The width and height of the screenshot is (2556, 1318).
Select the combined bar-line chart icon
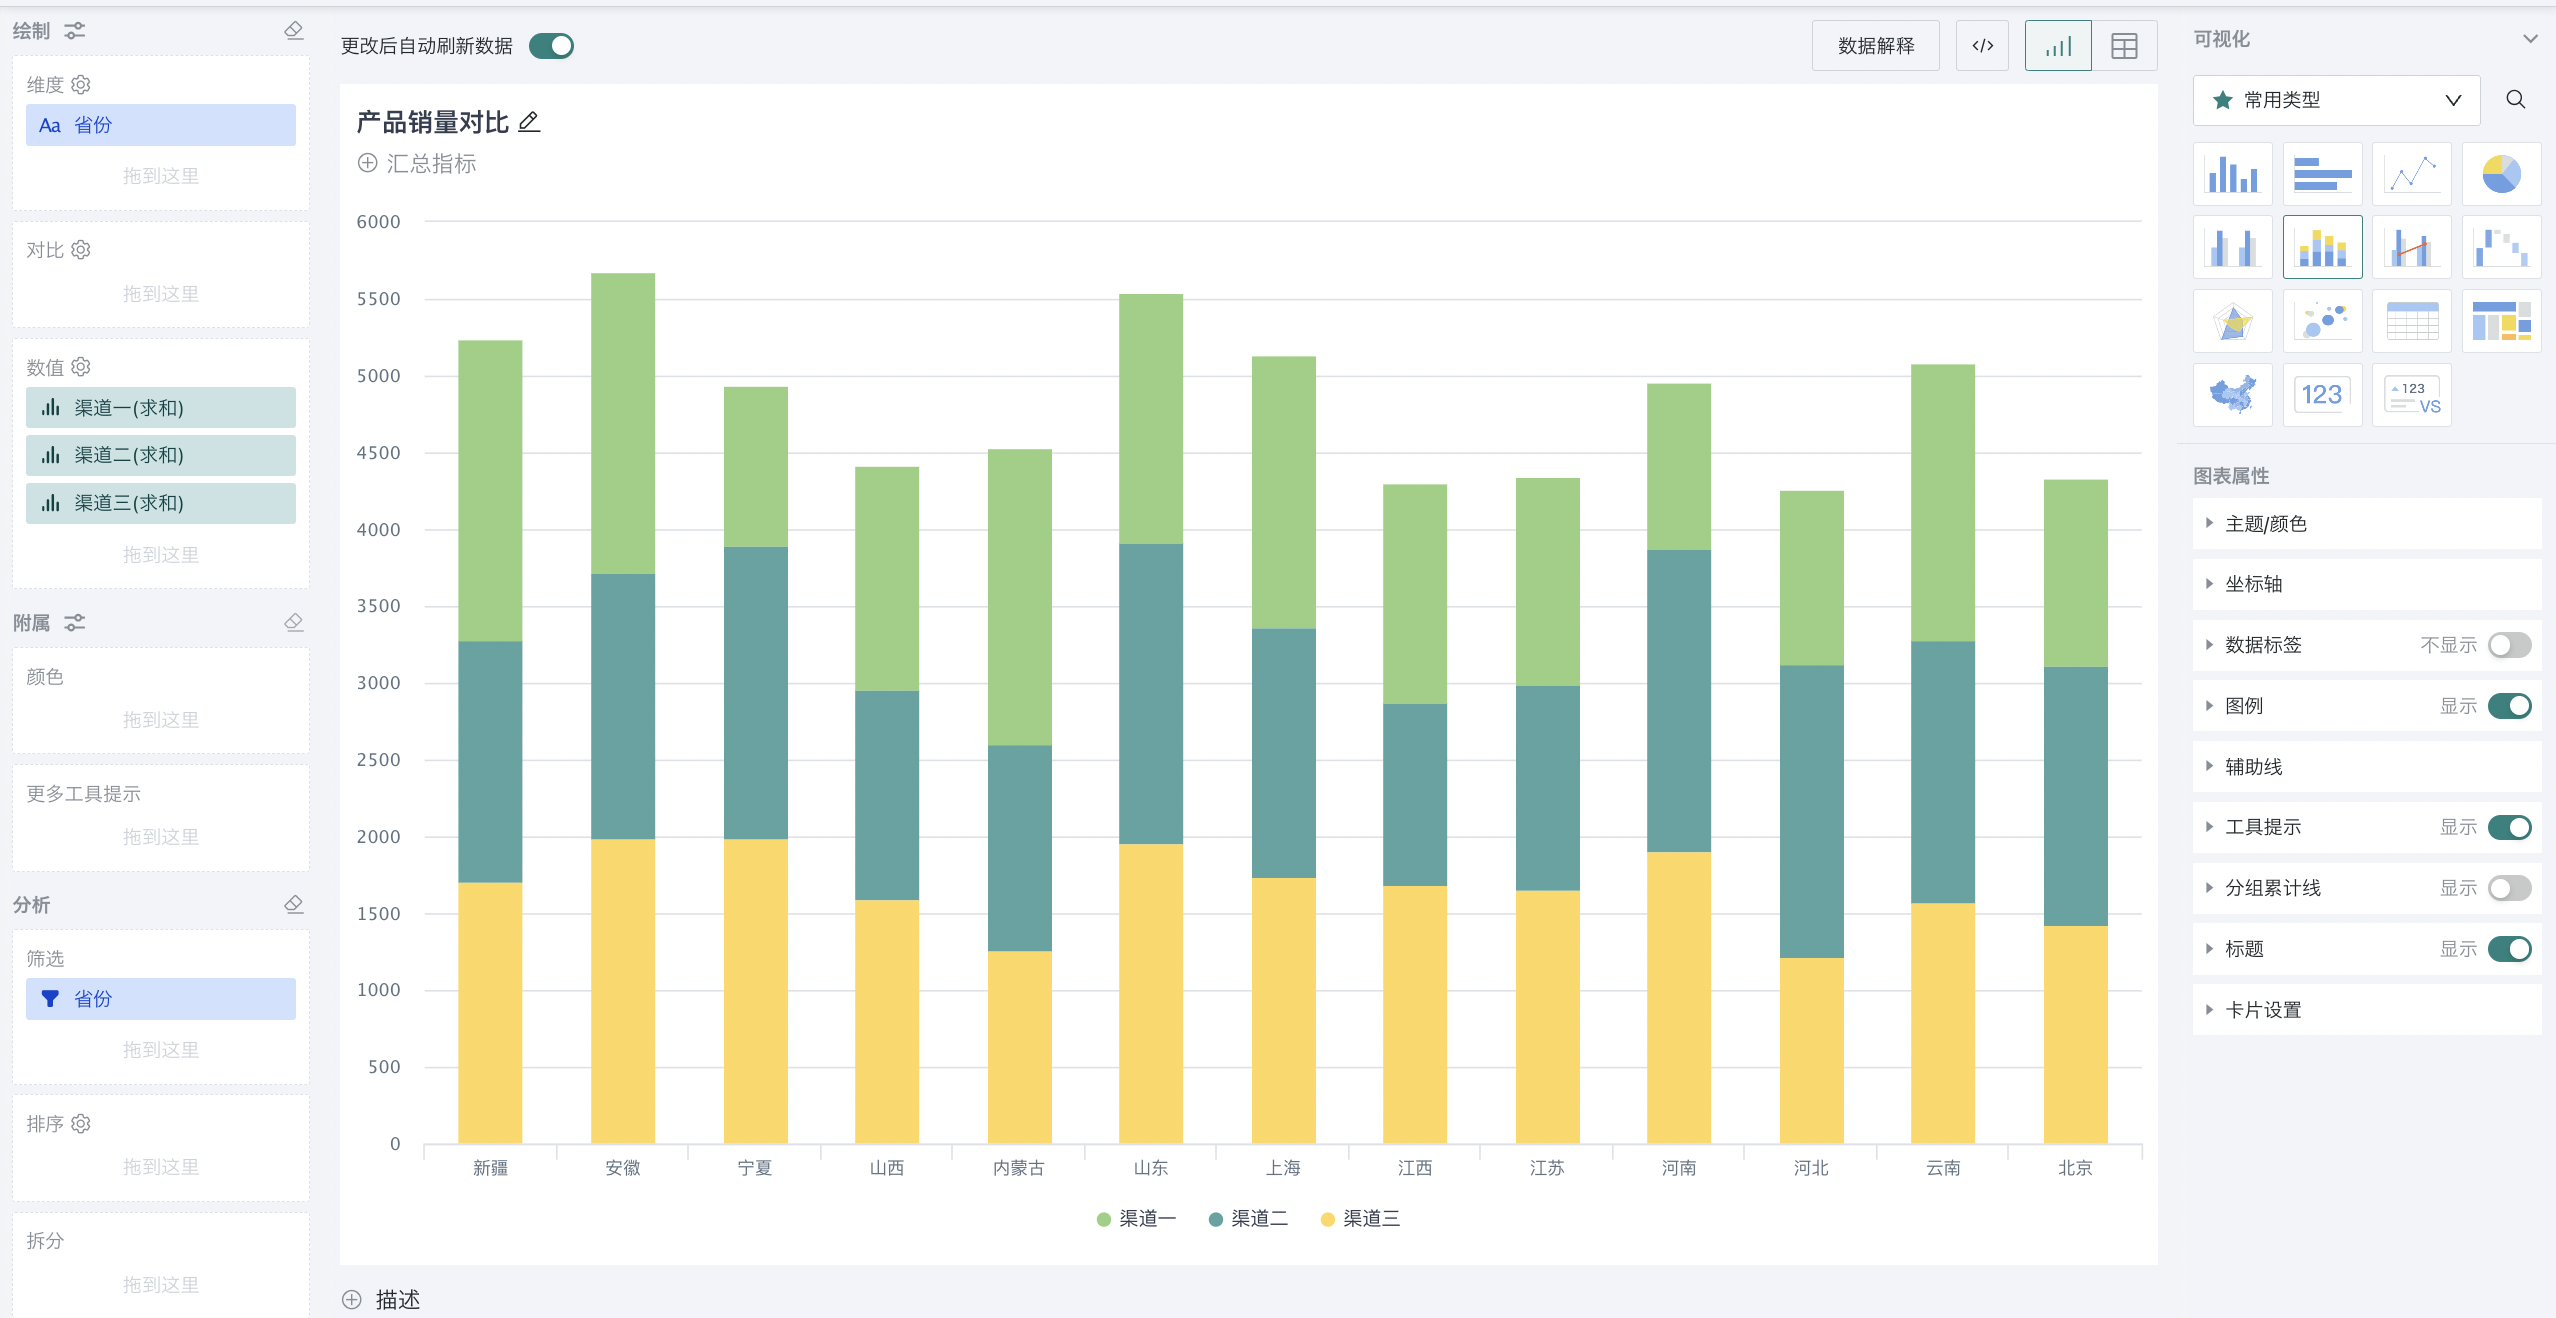tap(2411, 247)
